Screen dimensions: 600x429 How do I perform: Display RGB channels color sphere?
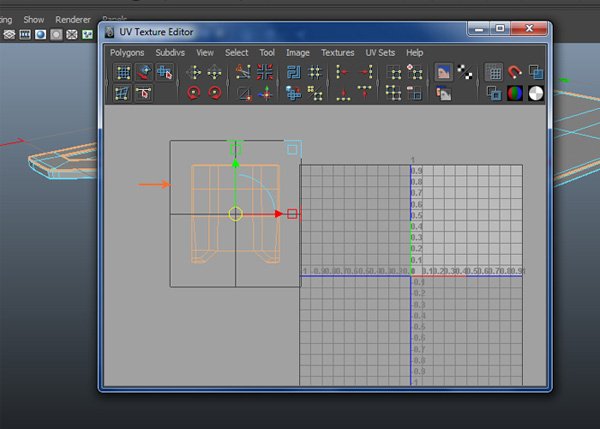tap(515, 93)
